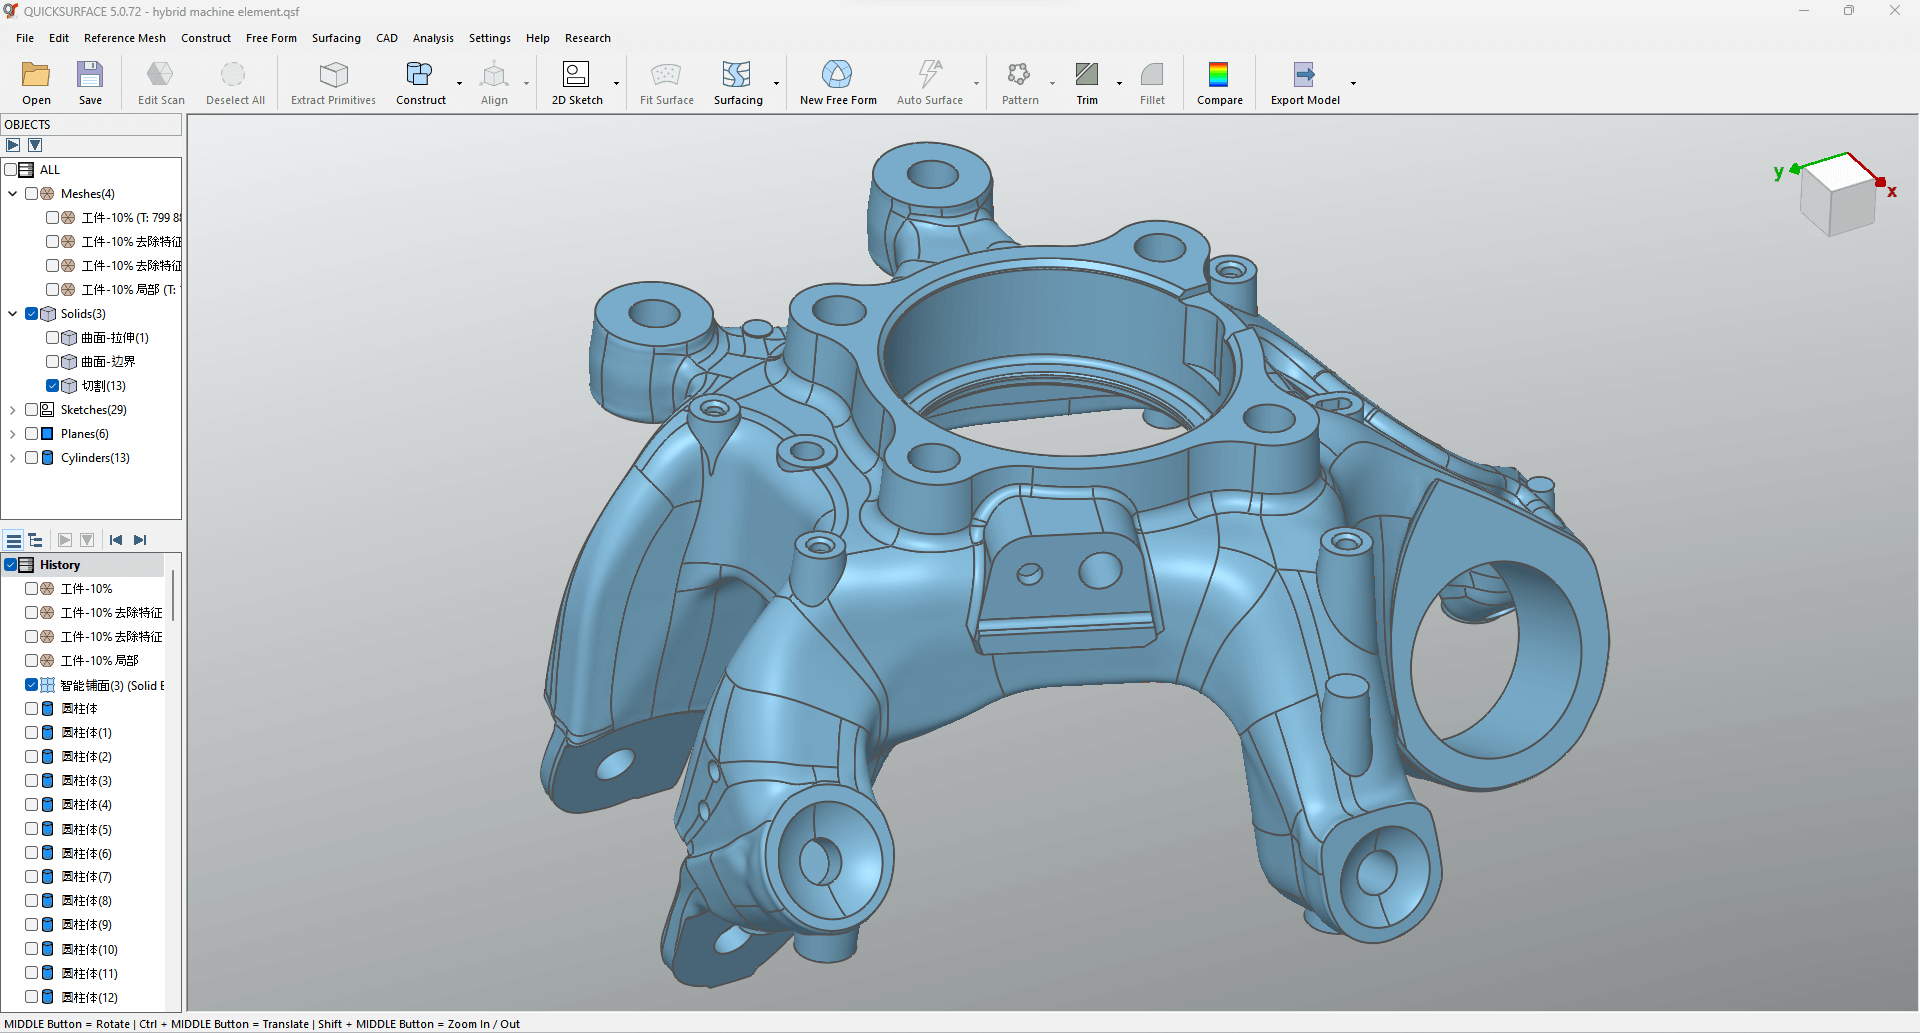Open the Analysis menu

point(433,38)
